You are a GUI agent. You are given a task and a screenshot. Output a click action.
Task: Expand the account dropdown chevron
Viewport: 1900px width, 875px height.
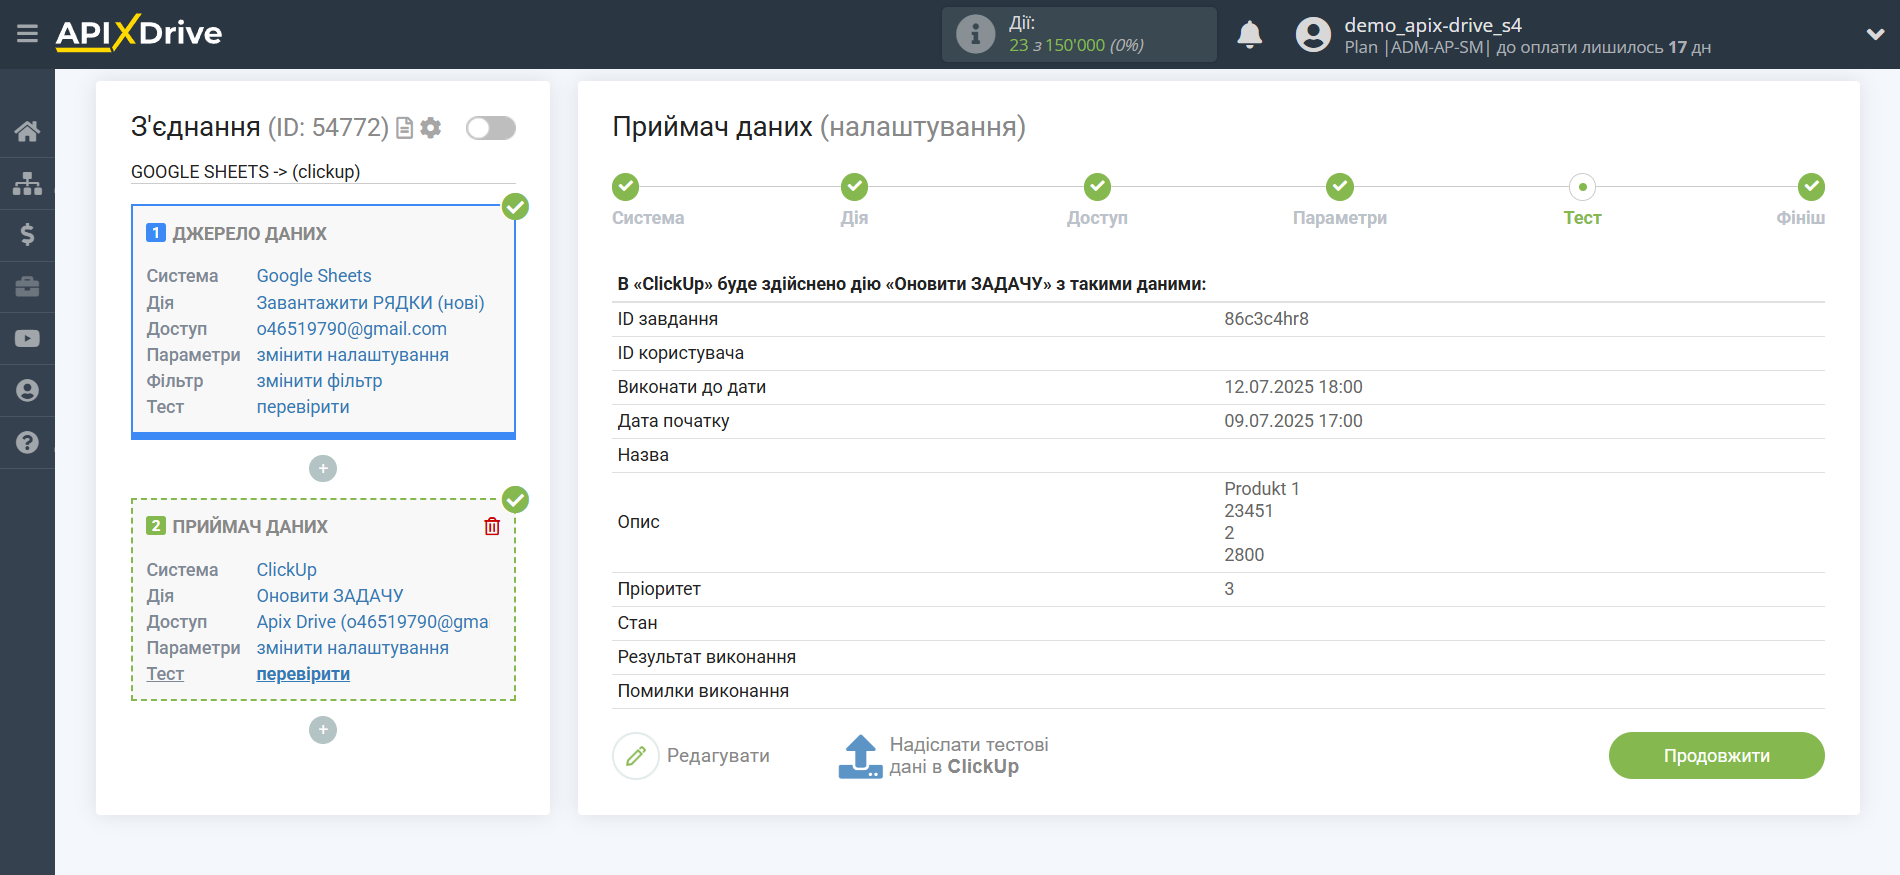tap(1875, 35)
